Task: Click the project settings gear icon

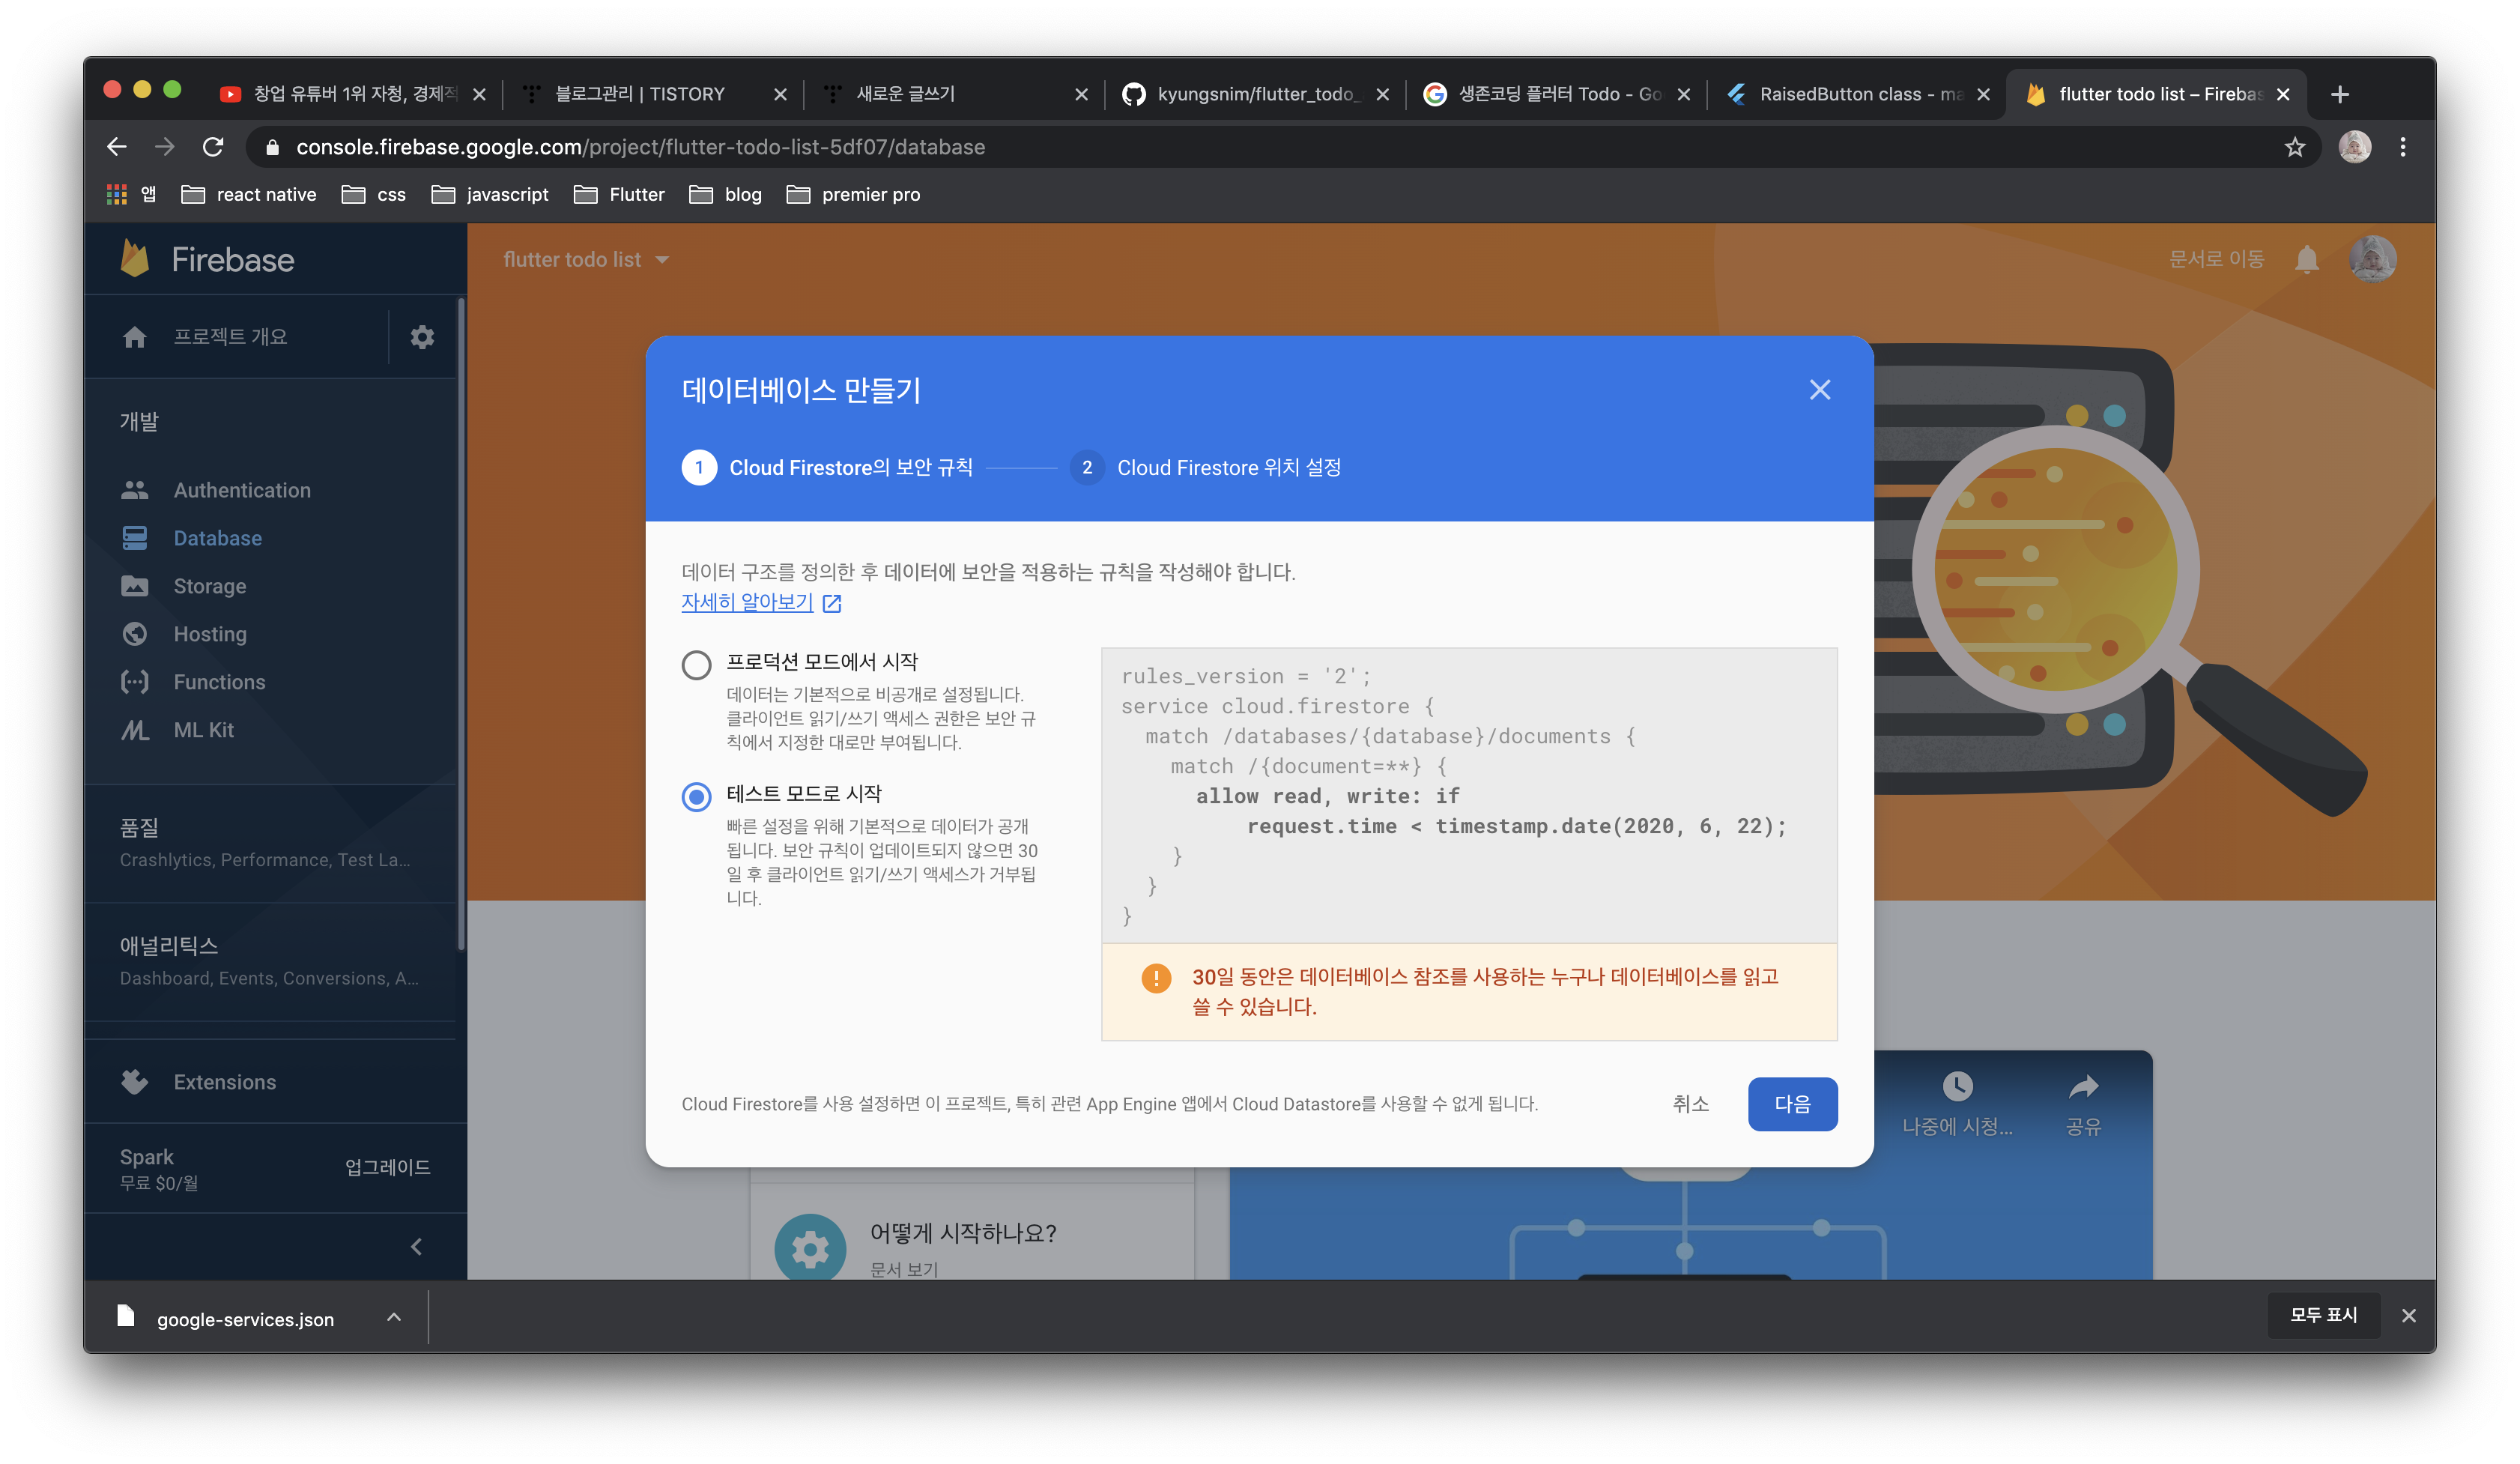Action: pos(422,337)
